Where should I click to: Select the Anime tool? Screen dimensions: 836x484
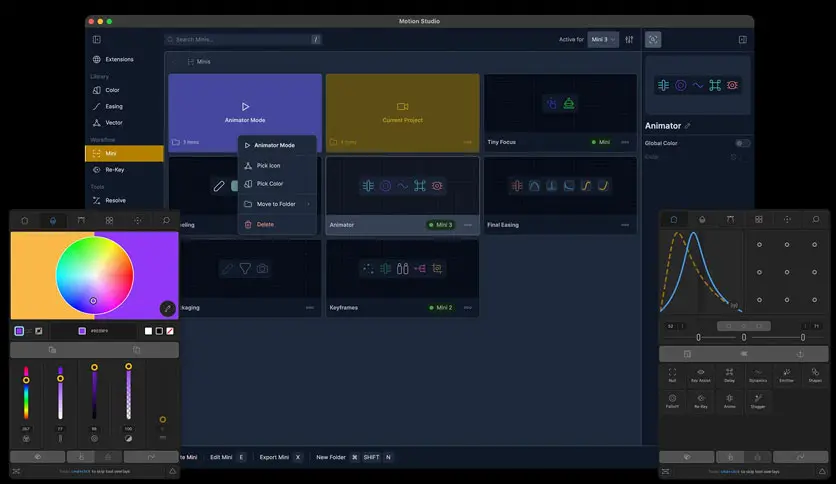click(729, 401)
